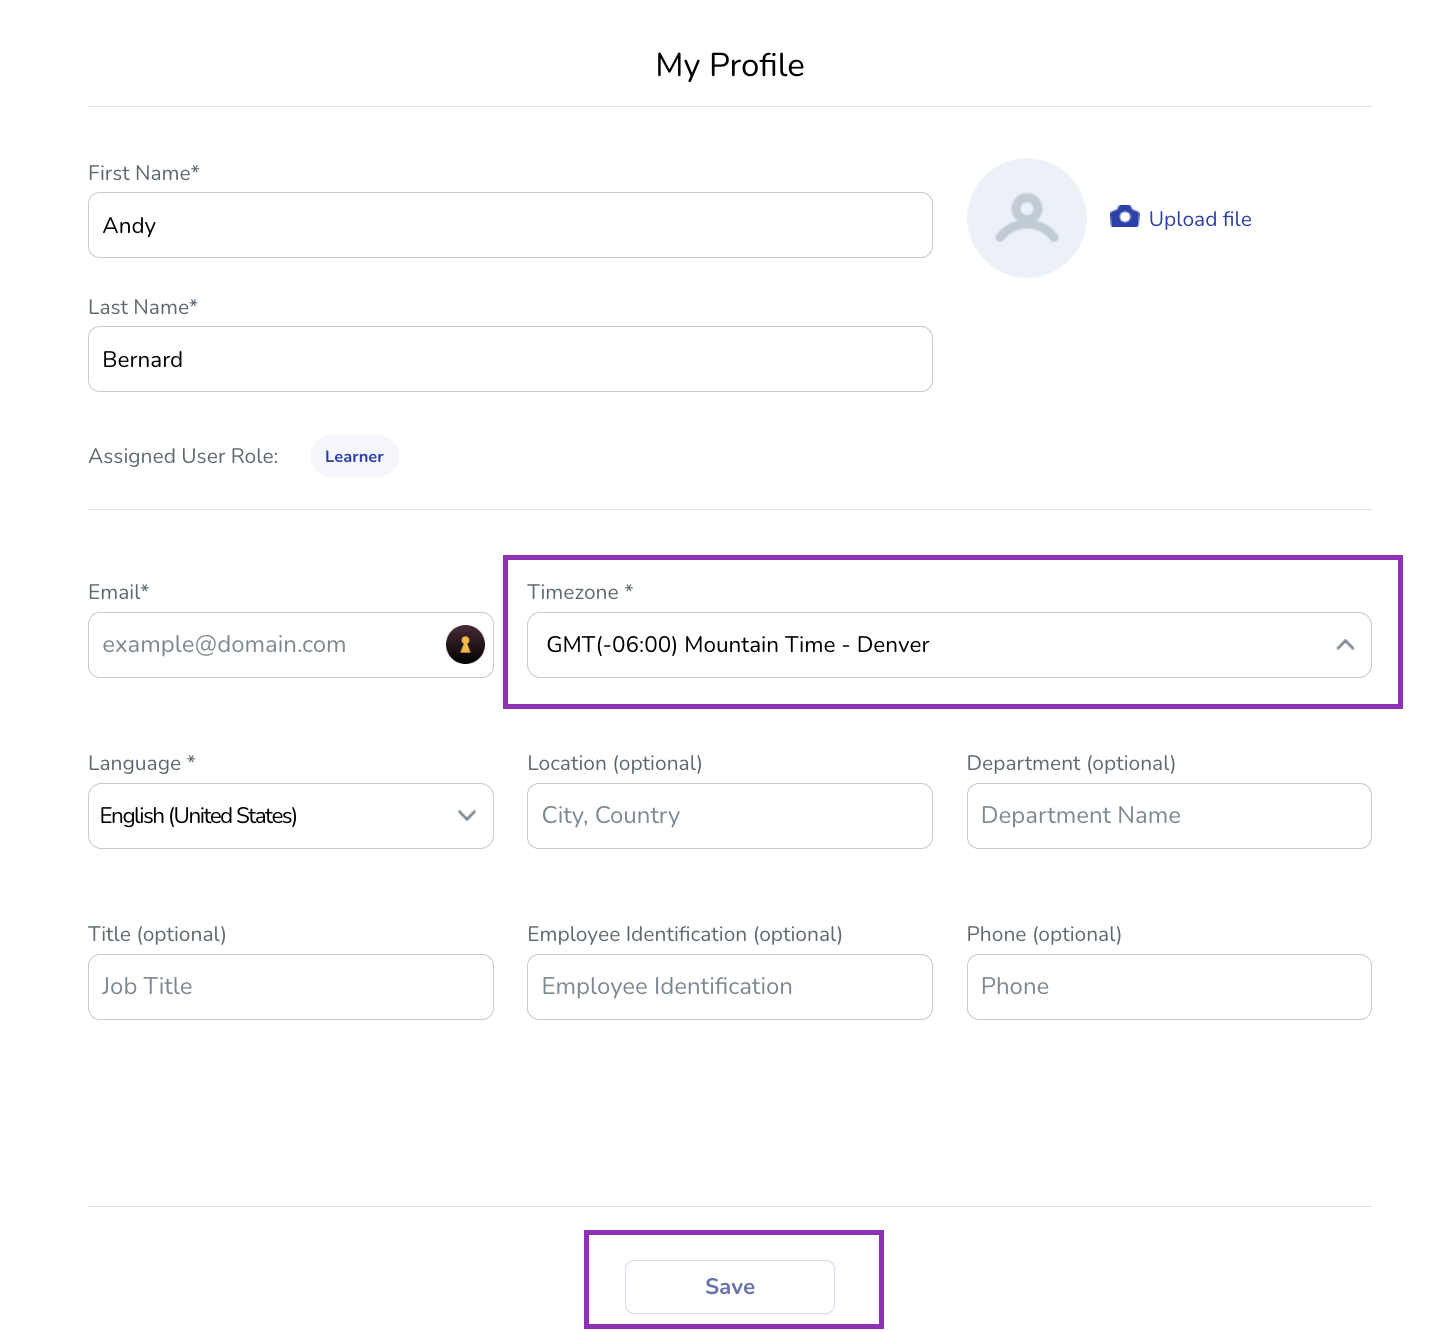Click the First Name field containing Andy
Image resolution: width=1438 pixels, height=1332 pixels.
tap(509, 225)
